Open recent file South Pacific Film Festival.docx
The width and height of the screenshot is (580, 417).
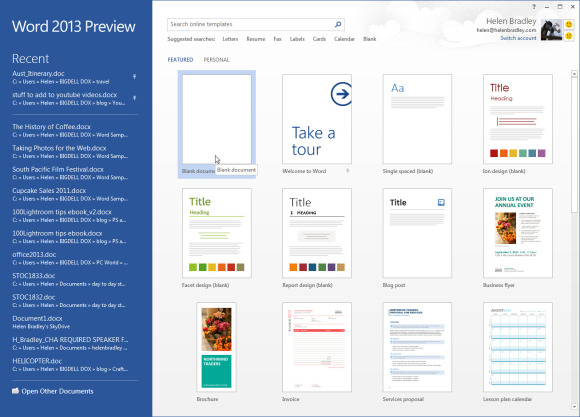[x=70, y=173]
